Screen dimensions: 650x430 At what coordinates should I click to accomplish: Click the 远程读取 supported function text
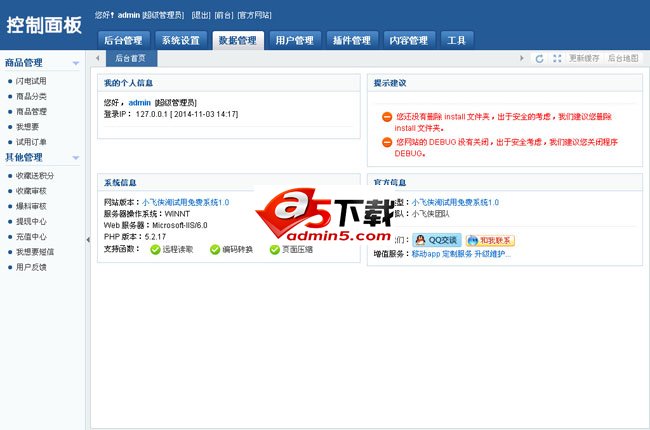click(178, 250)
